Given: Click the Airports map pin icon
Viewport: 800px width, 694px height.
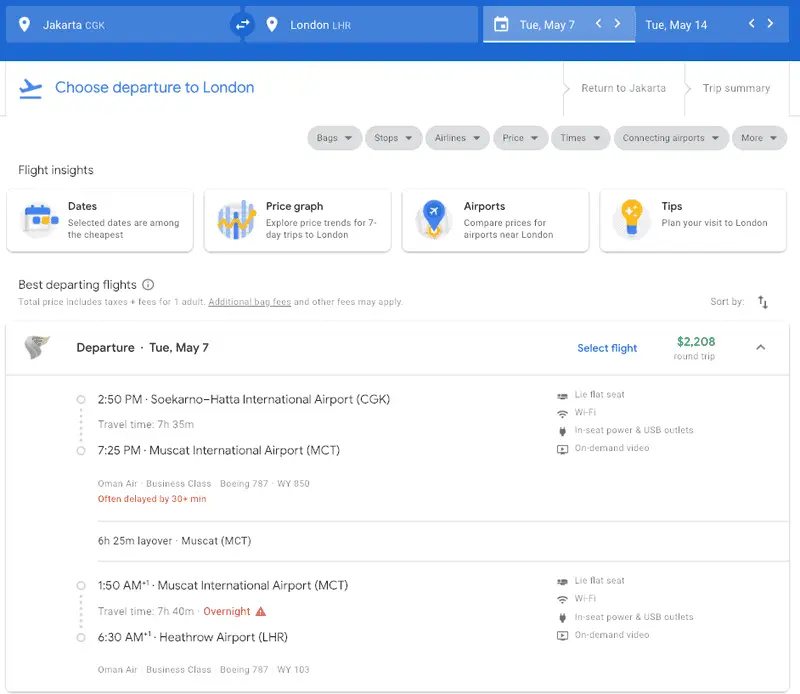Looking at the screenshot, I should (434, 219).
